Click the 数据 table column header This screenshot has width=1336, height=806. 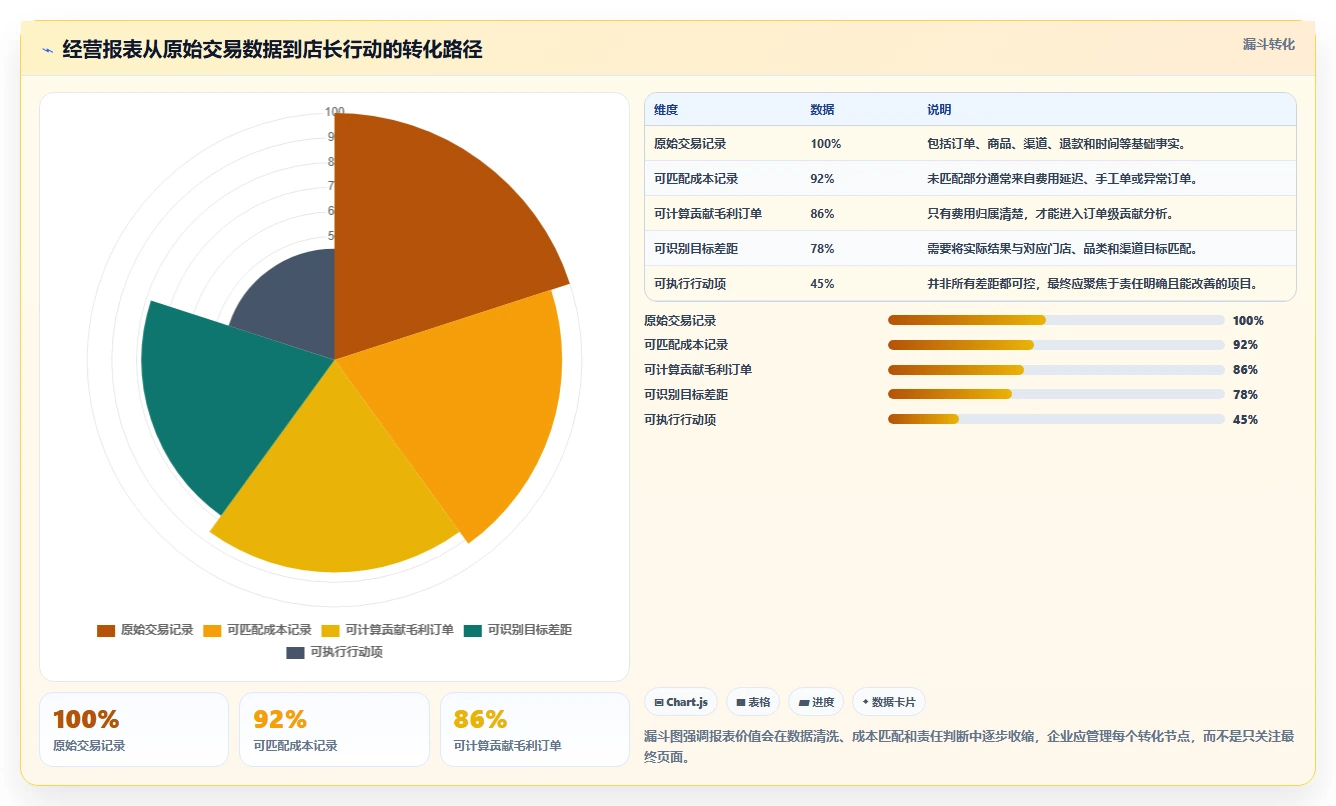pos(822,110)
